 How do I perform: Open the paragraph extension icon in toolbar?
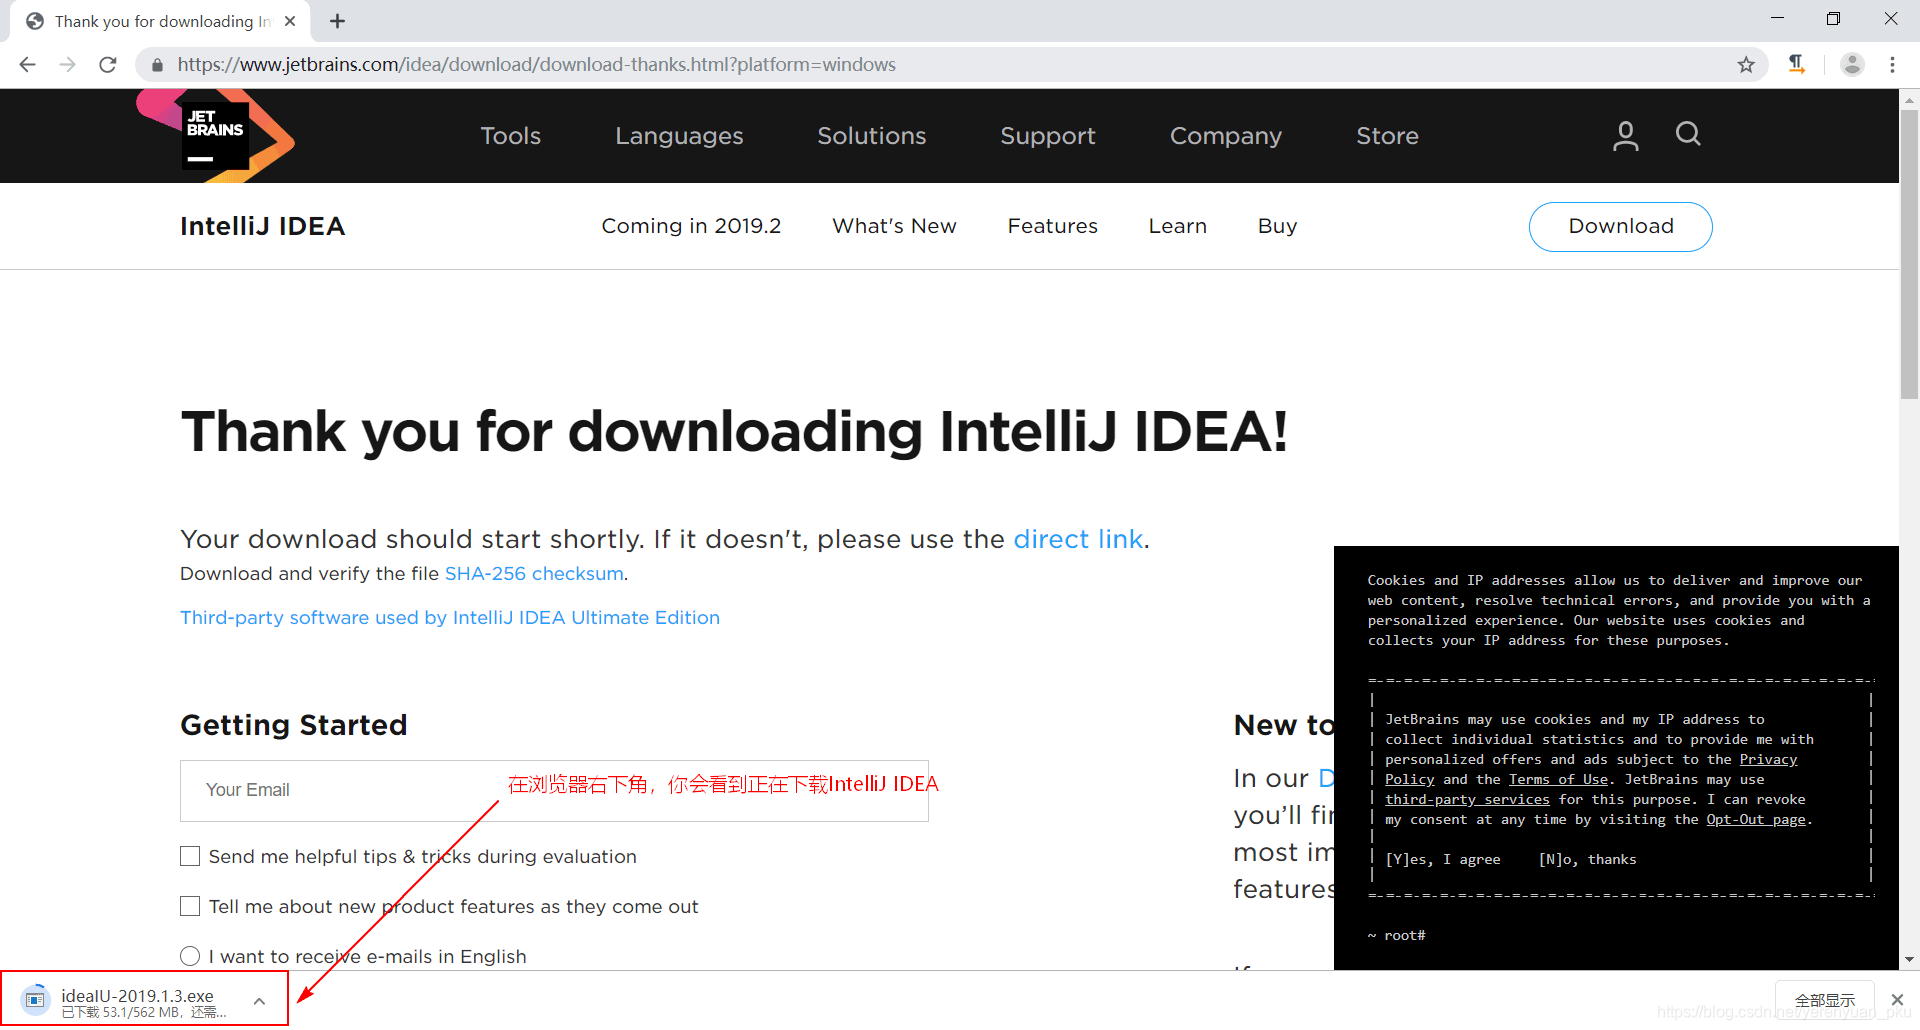pyautogui.click(x=1797, y=64)
